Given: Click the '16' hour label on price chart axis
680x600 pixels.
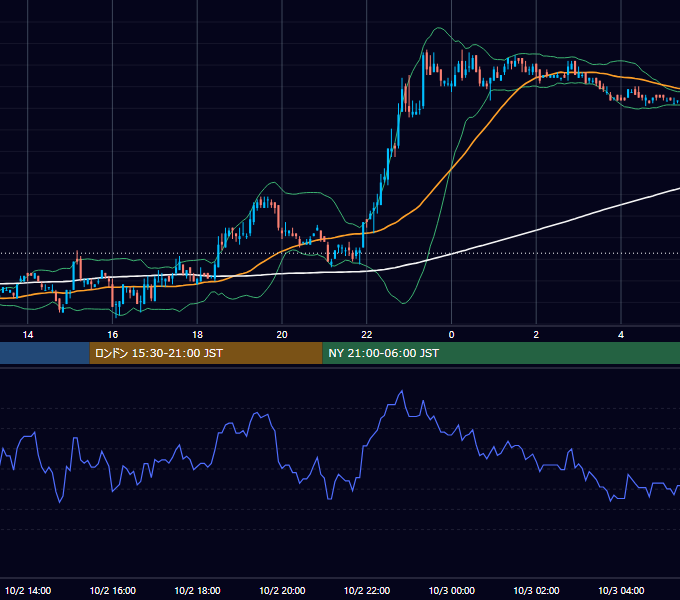Looking at the screenshot, I should 113,335.
